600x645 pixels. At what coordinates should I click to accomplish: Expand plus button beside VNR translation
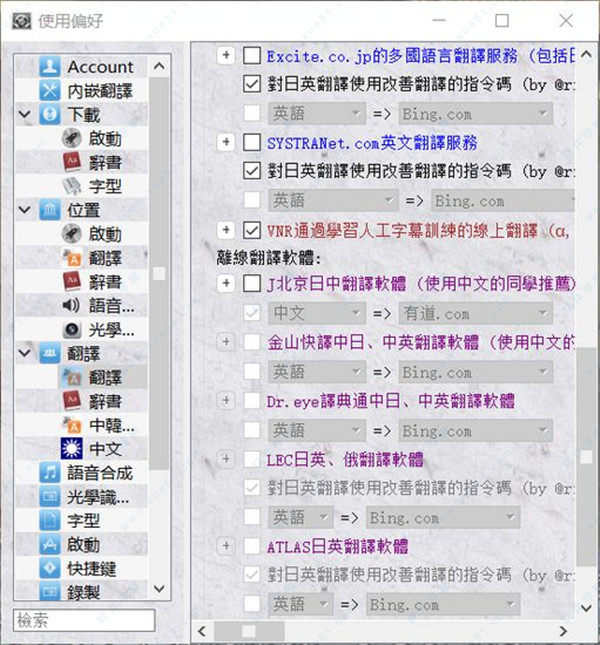click(226, 230)
